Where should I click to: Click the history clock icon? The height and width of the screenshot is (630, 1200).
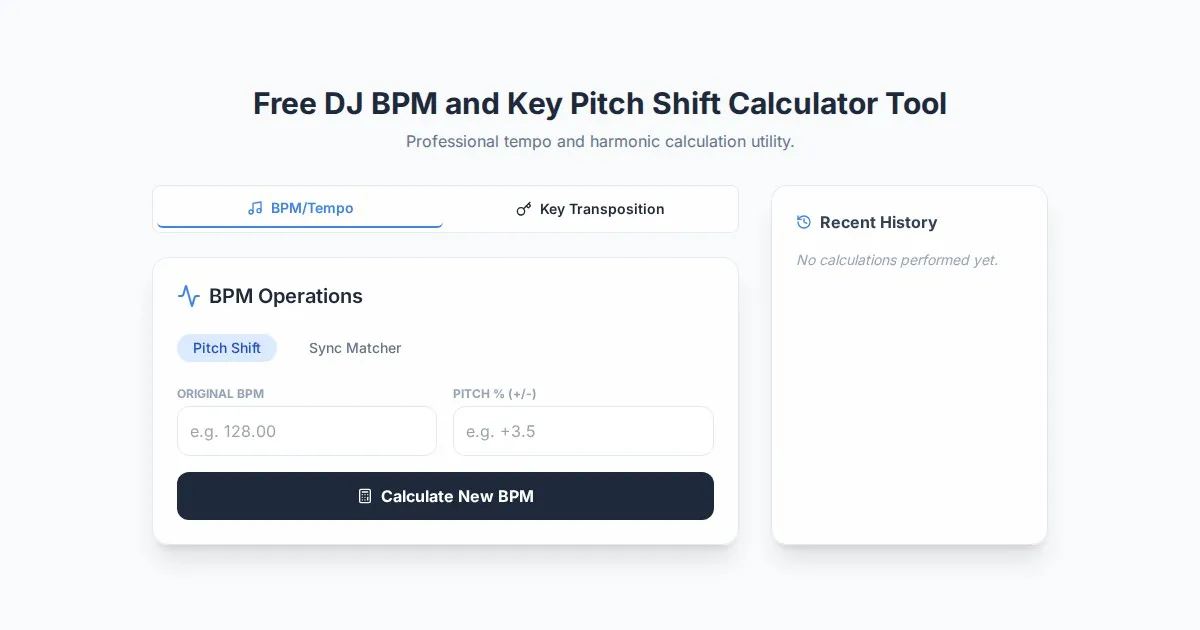click(x=804, y=222)
